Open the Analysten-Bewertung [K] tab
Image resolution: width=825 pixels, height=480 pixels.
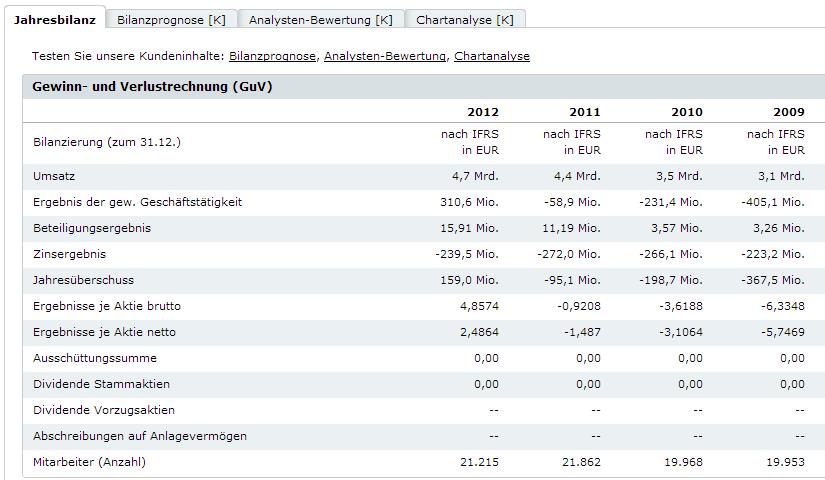pyautogui.click(x=320, y=20)
